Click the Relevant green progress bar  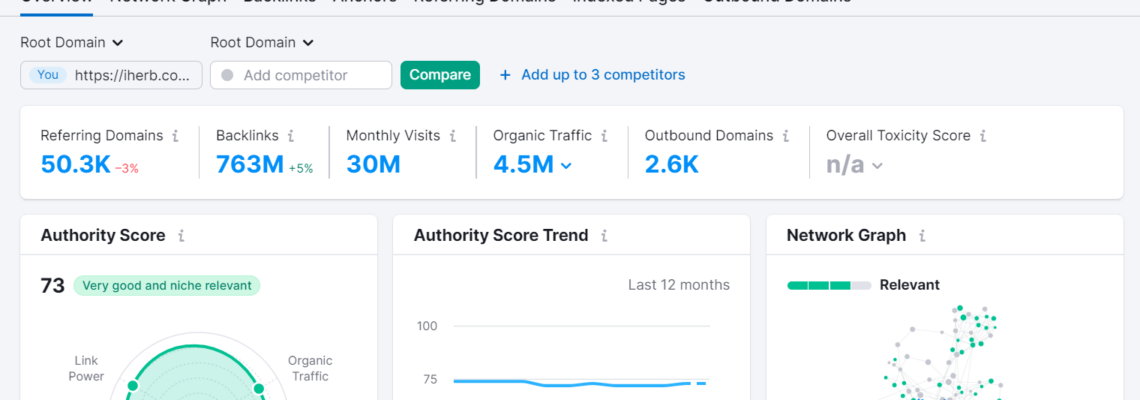[x=829, y=285]
